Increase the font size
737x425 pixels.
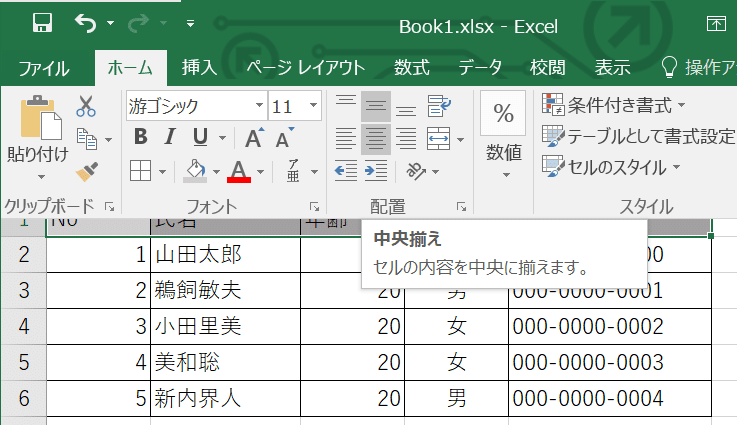tap(255, 138)
